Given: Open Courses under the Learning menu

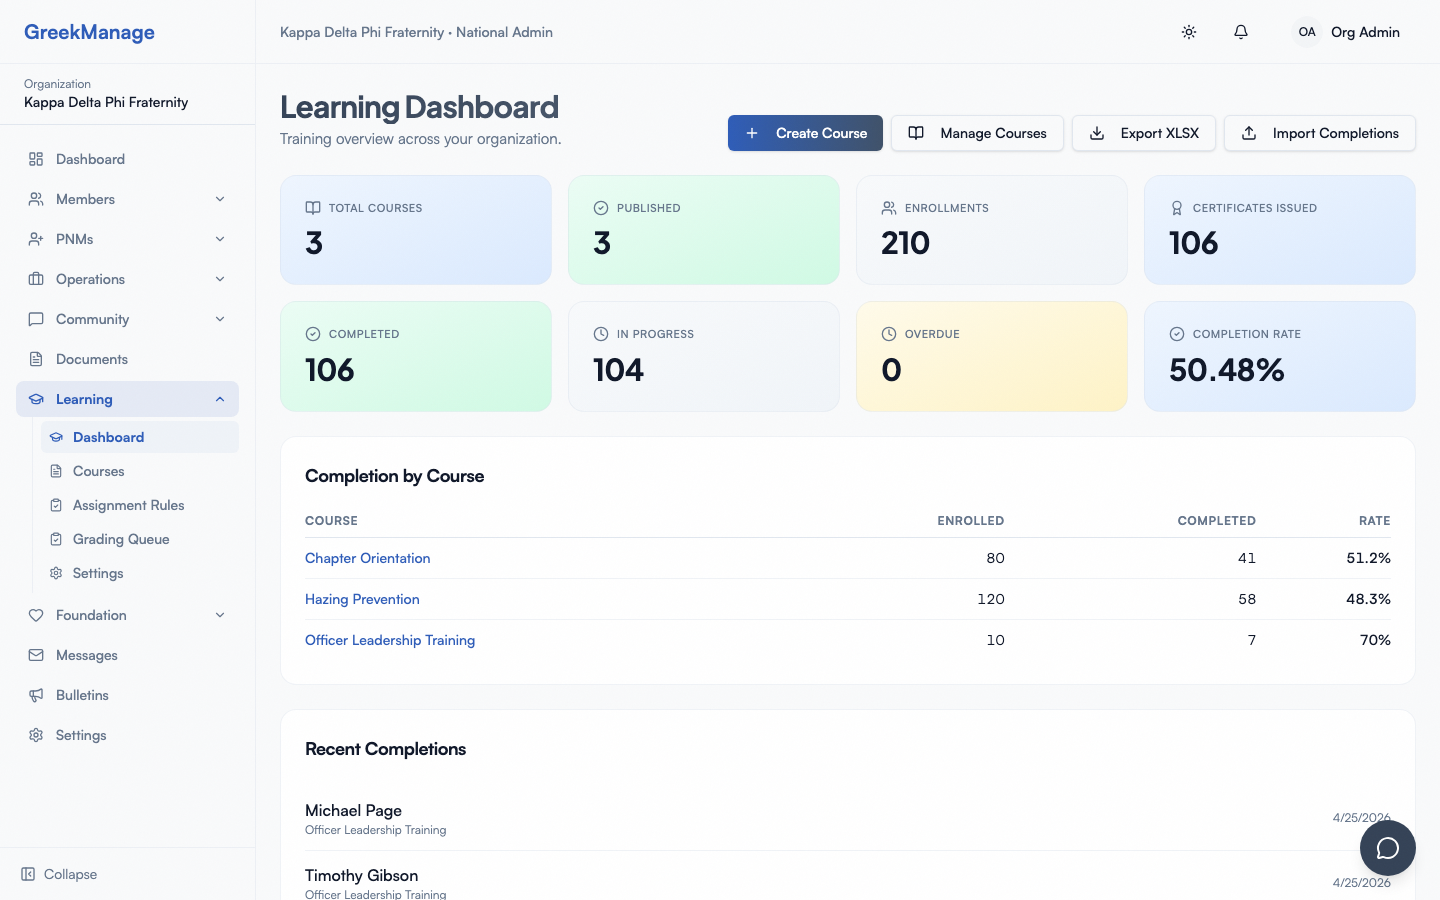Looking at the screenshot, I should click(100, 471).
